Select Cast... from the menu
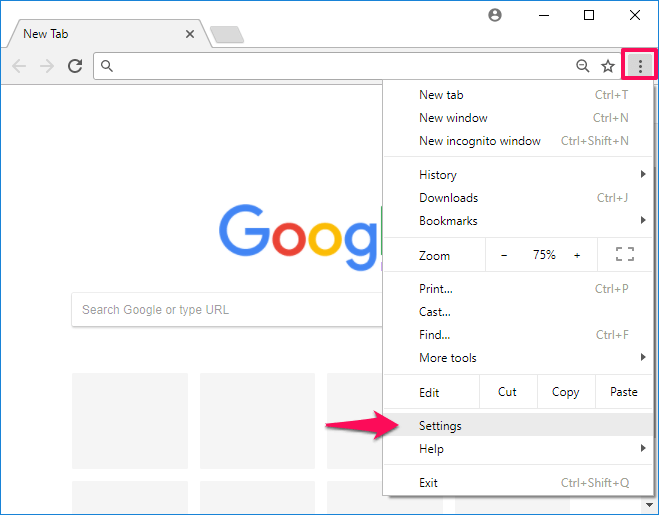Image resolution: width=659 pixels, height=515 pixels. pos(518,312)
